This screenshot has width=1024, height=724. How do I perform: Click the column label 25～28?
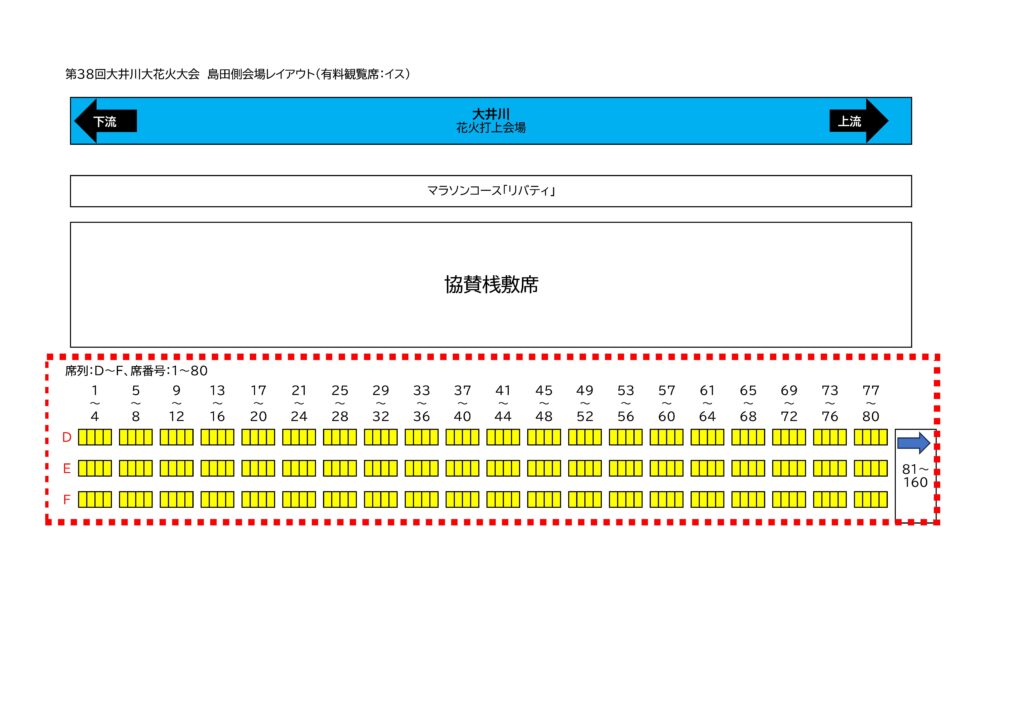pyautogui.click(x=340, y=403)
